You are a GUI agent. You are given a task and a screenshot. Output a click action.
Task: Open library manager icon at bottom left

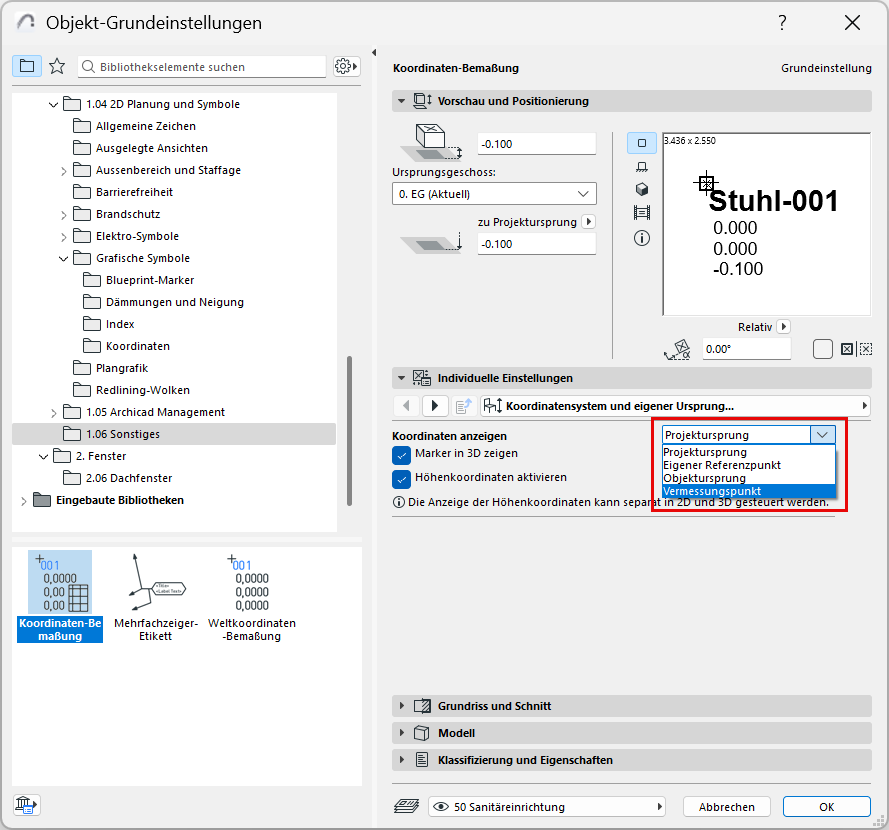point(27,804)
